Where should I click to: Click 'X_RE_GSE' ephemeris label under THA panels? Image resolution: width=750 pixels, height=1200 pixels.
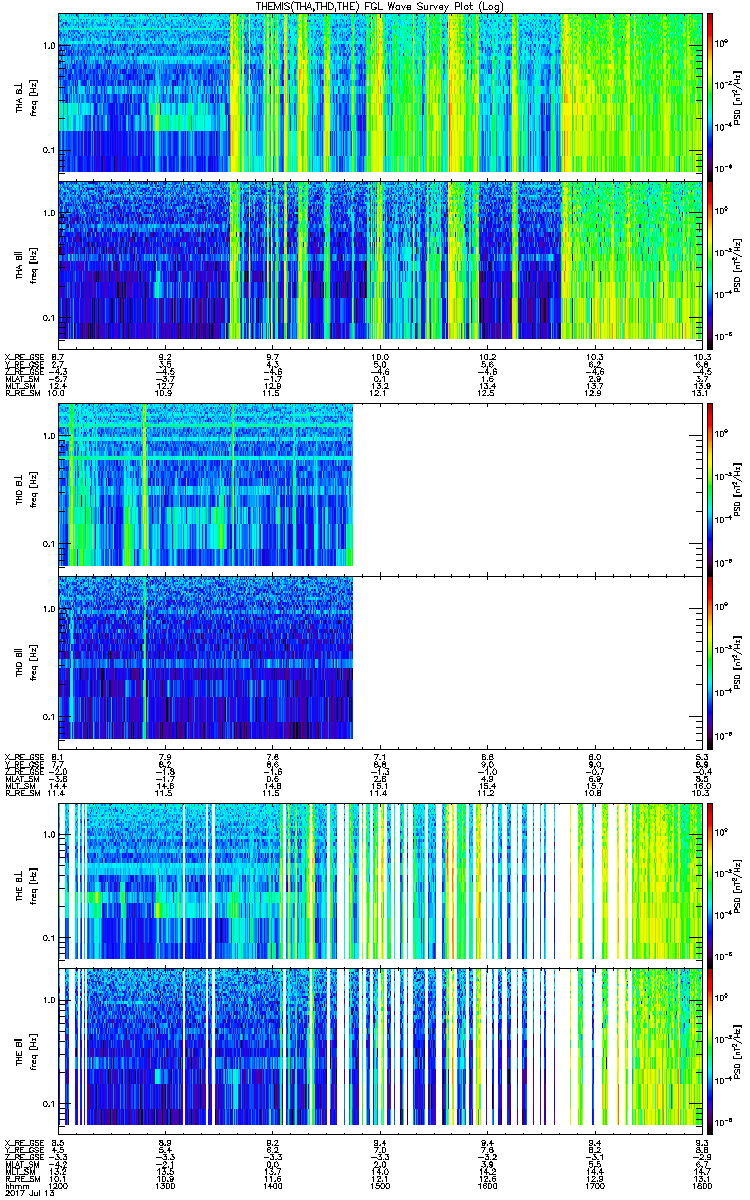[x=22, y=357]
